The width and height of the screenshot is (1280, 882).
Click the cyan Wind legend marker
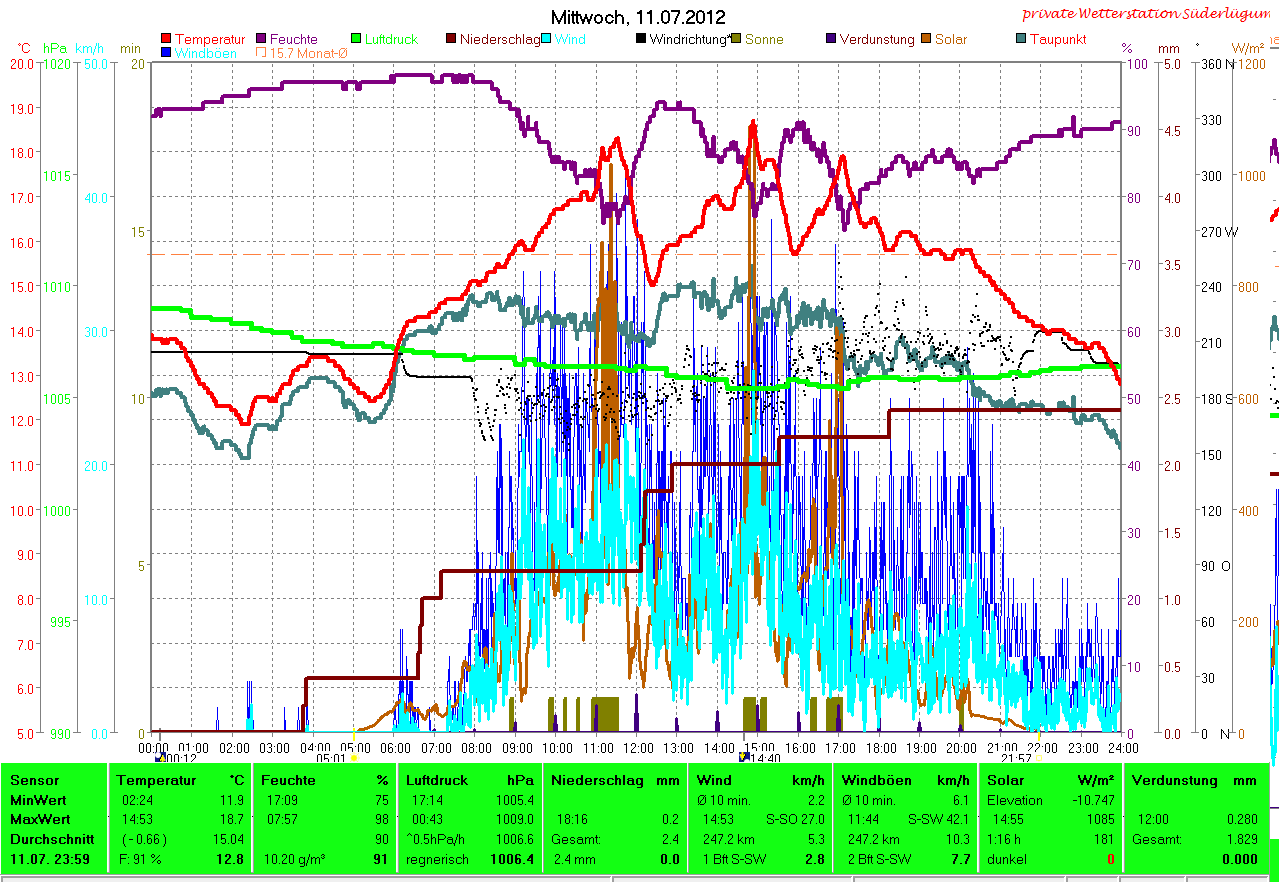click(548, 40)
